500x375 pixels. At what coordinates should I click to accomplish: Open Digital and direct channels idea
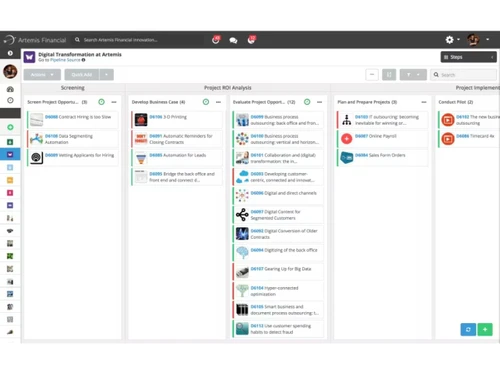pos(278,196)
